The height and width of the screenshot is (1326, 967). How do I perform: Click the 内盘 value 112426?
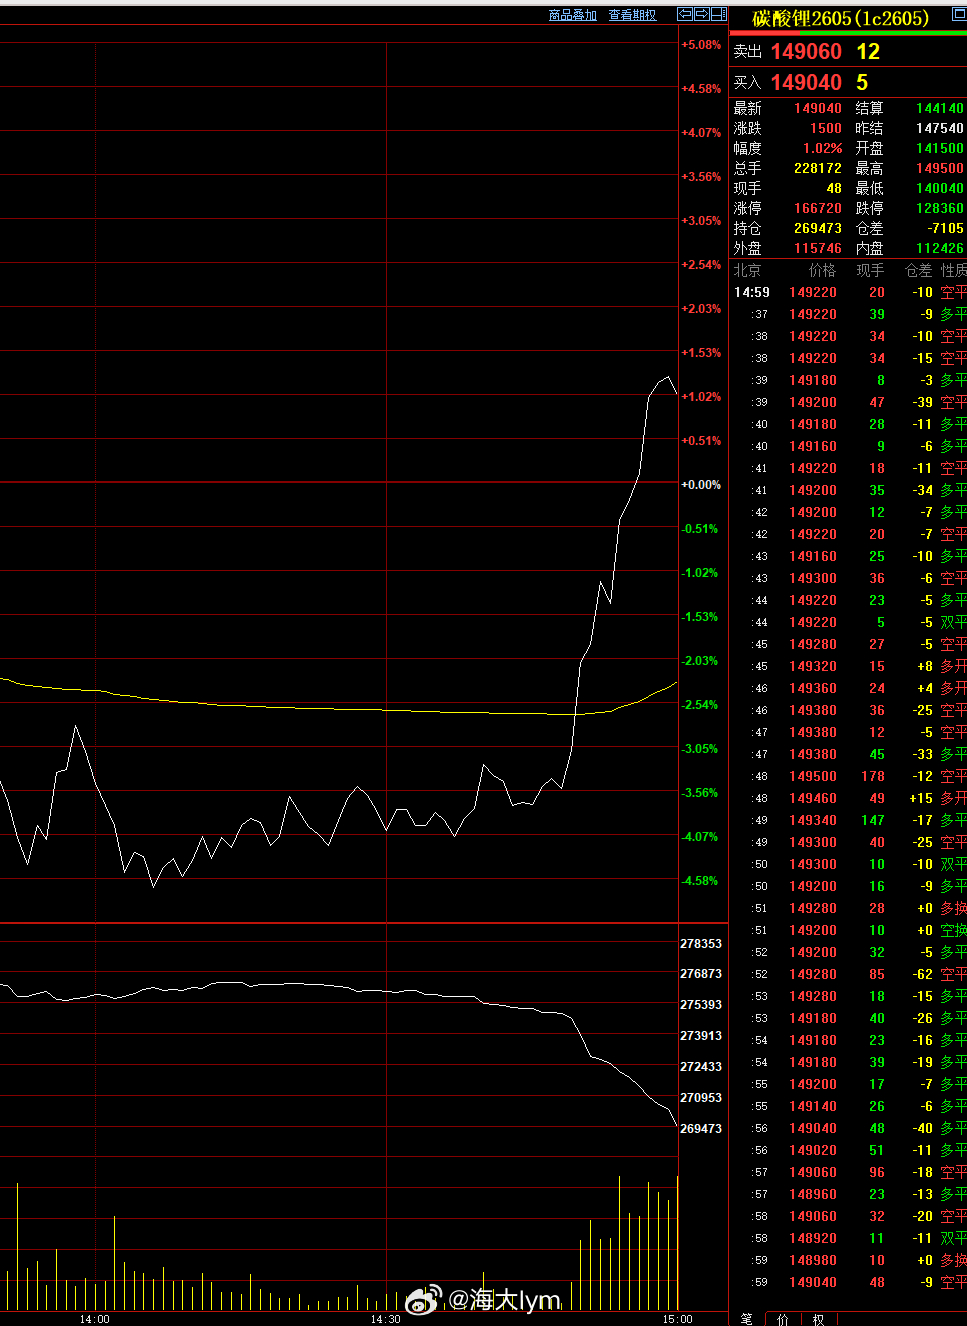tap(940, 248)
